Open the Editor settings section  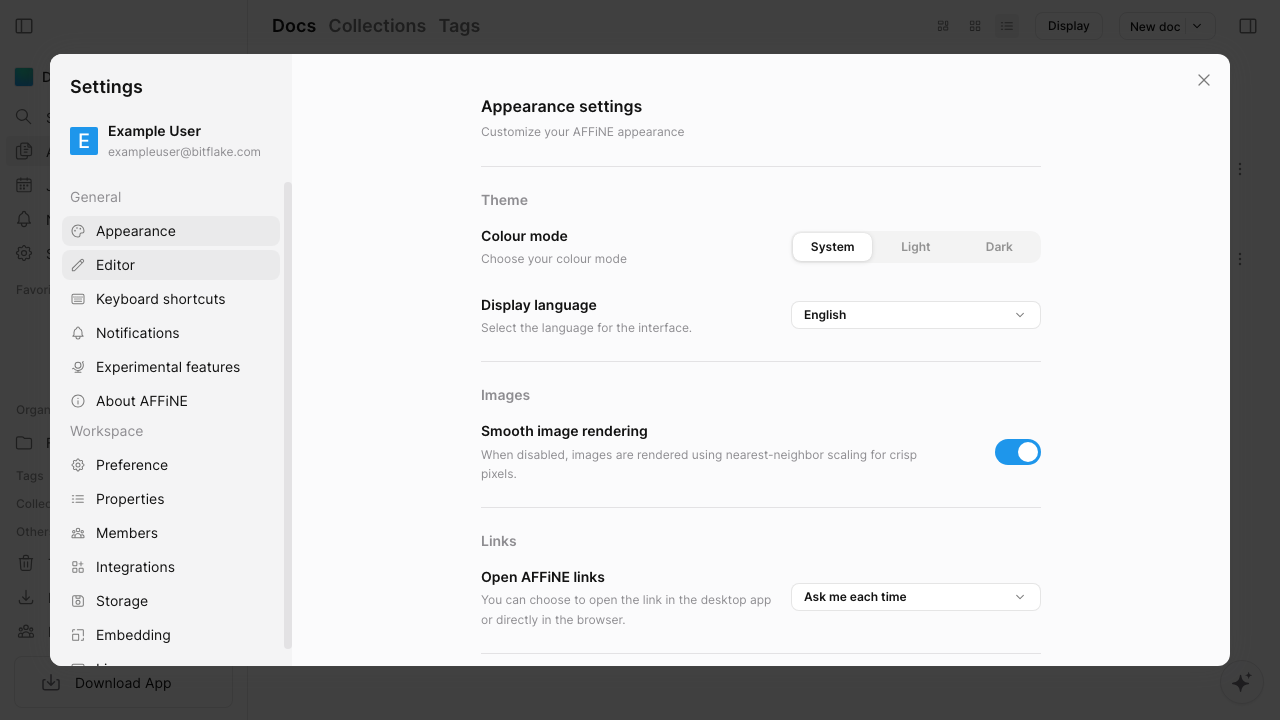point(171,265)
